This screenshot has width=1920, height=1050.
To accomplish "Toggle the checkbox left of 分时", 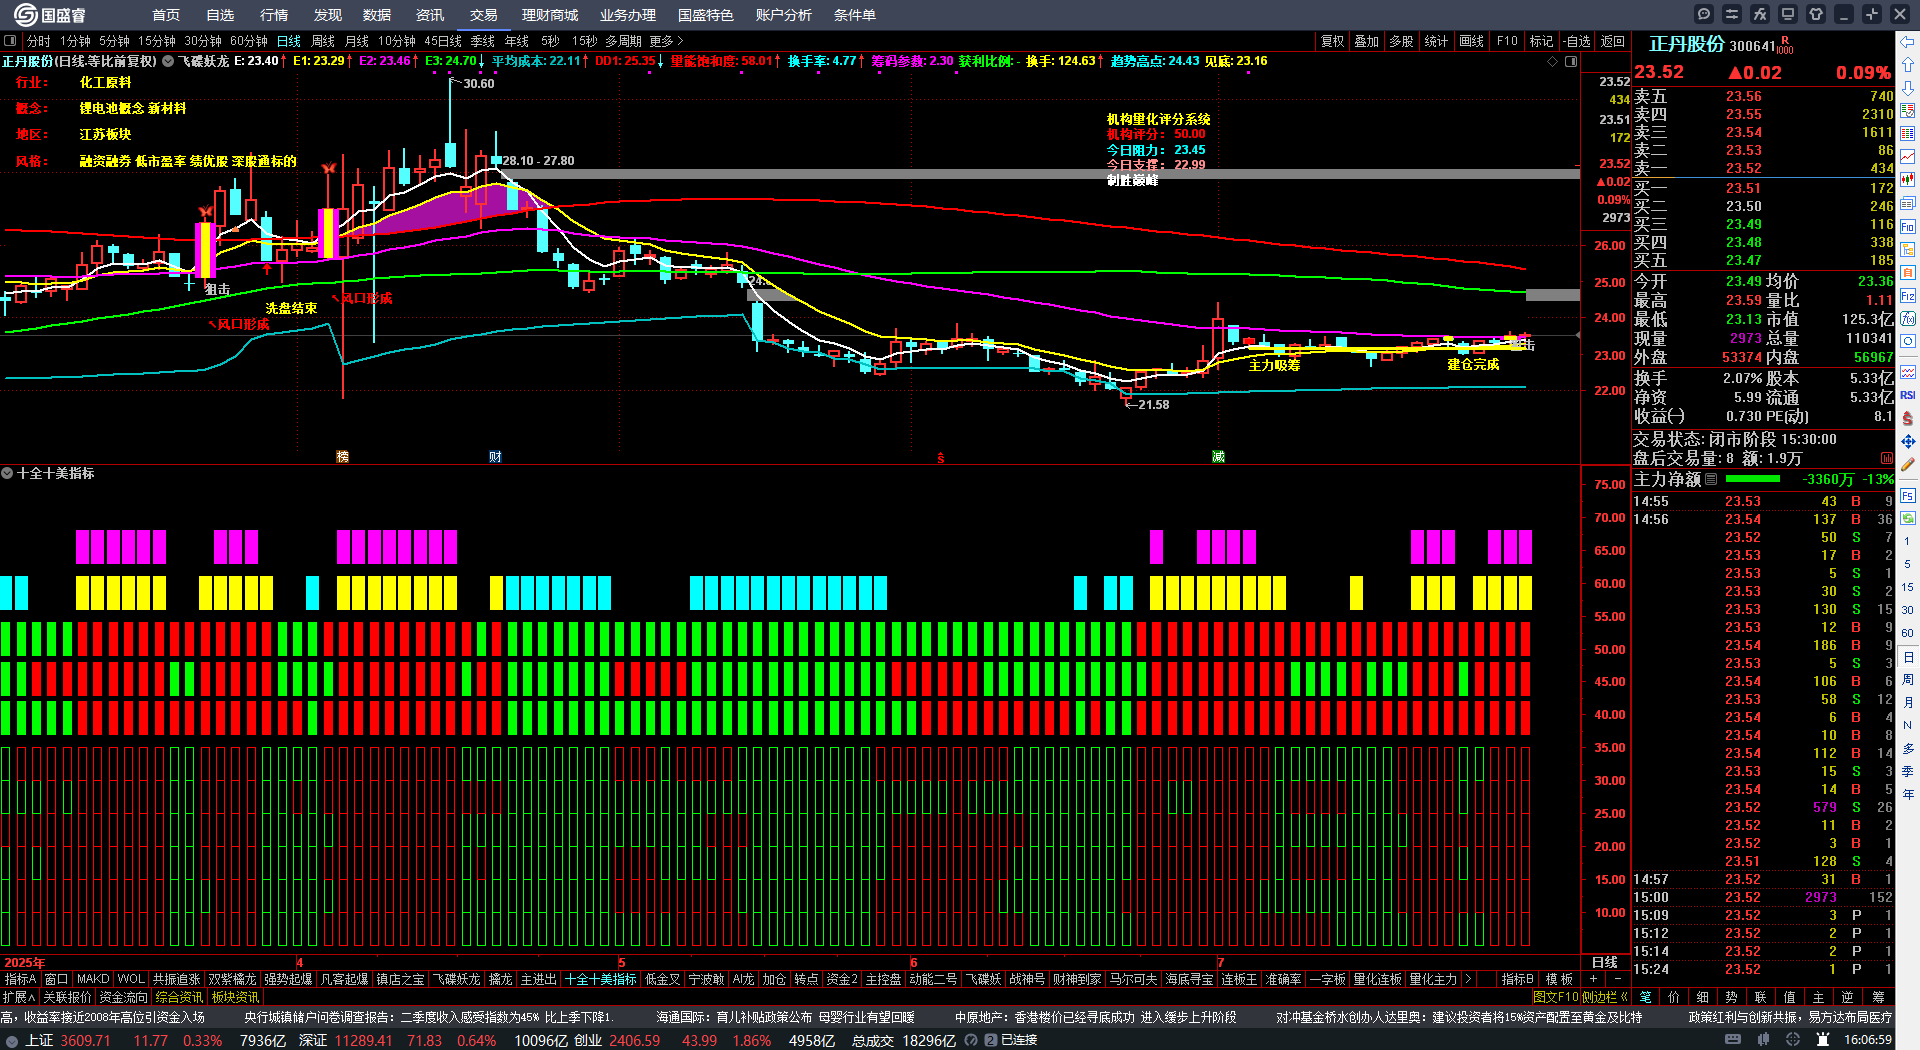I will [x=11, y=41].
